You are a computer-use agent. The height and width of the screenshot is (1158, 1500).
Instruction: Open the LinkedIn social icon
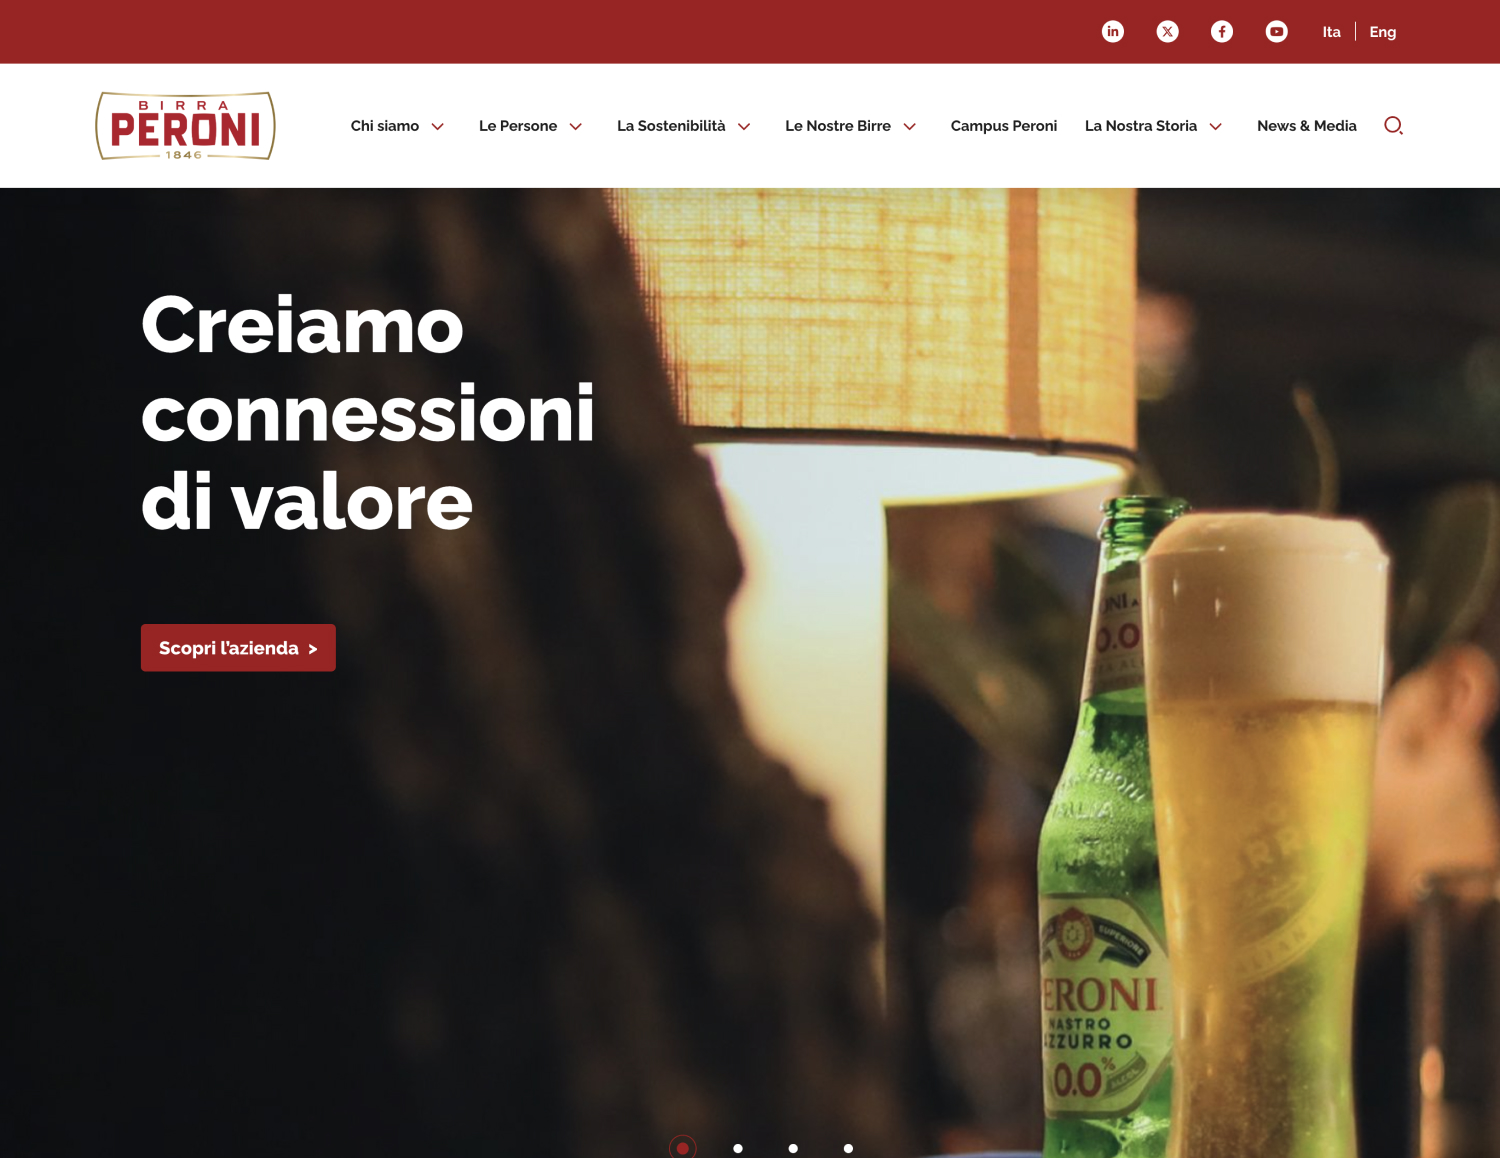(x=1112, y=32)
